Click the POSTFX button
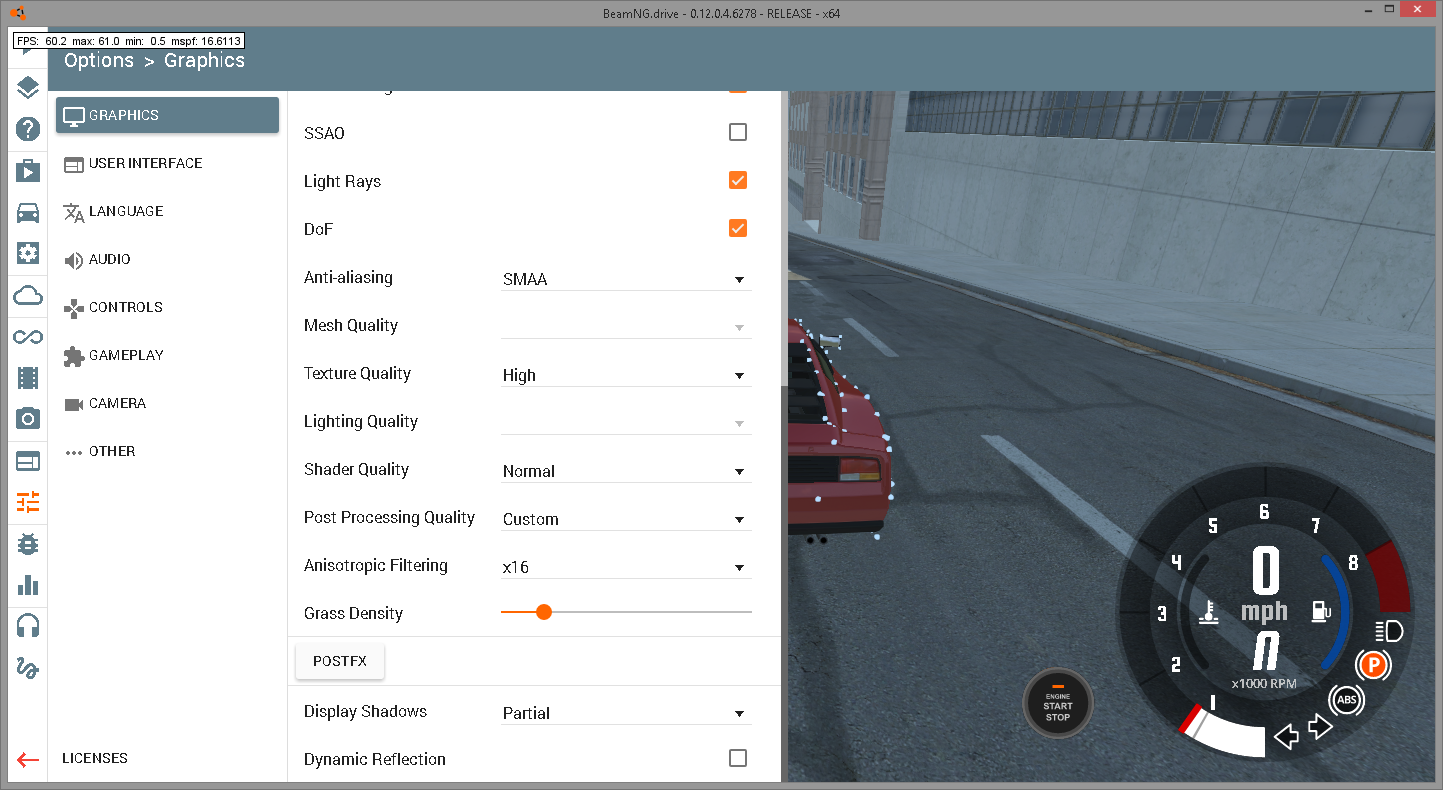The image size is (1443, 790). [x=340, y=661]
